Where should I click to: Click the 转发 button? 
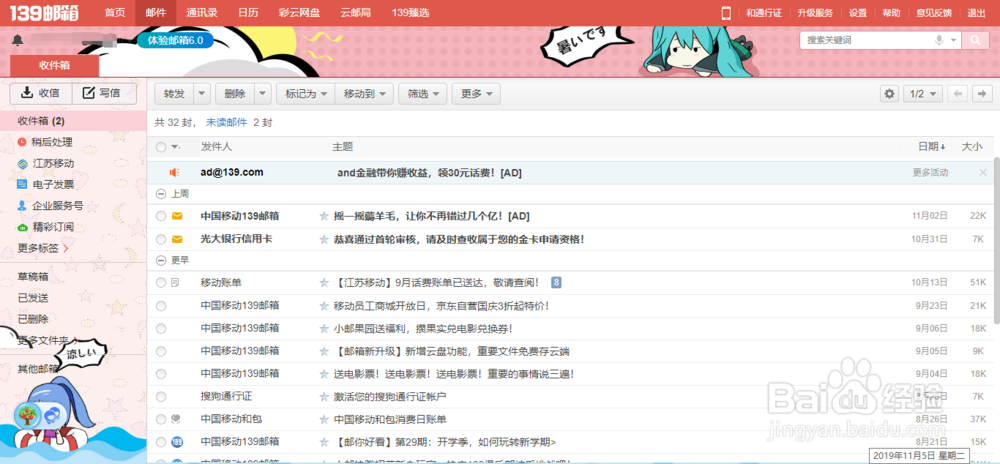174,94
